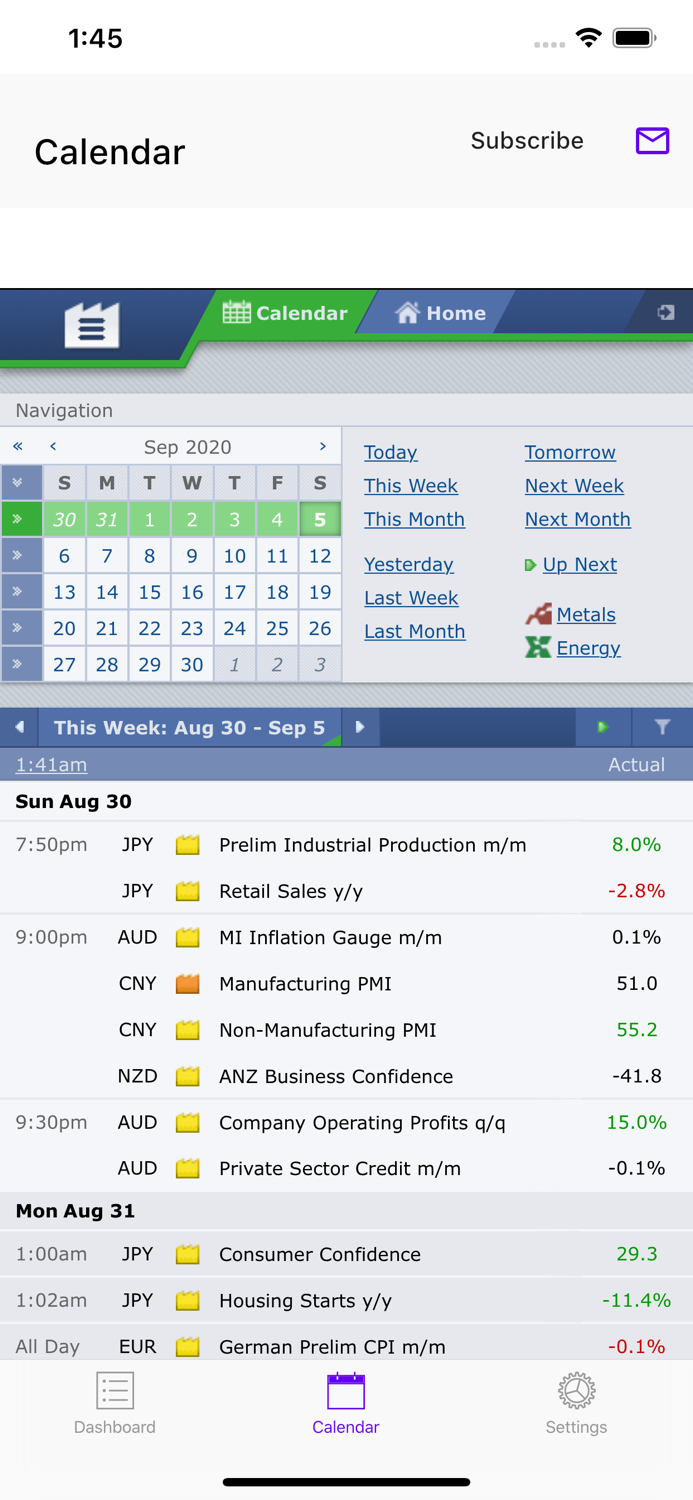Click the orange impact icon beside Manufacturing PMI

[x=187, y=983]
